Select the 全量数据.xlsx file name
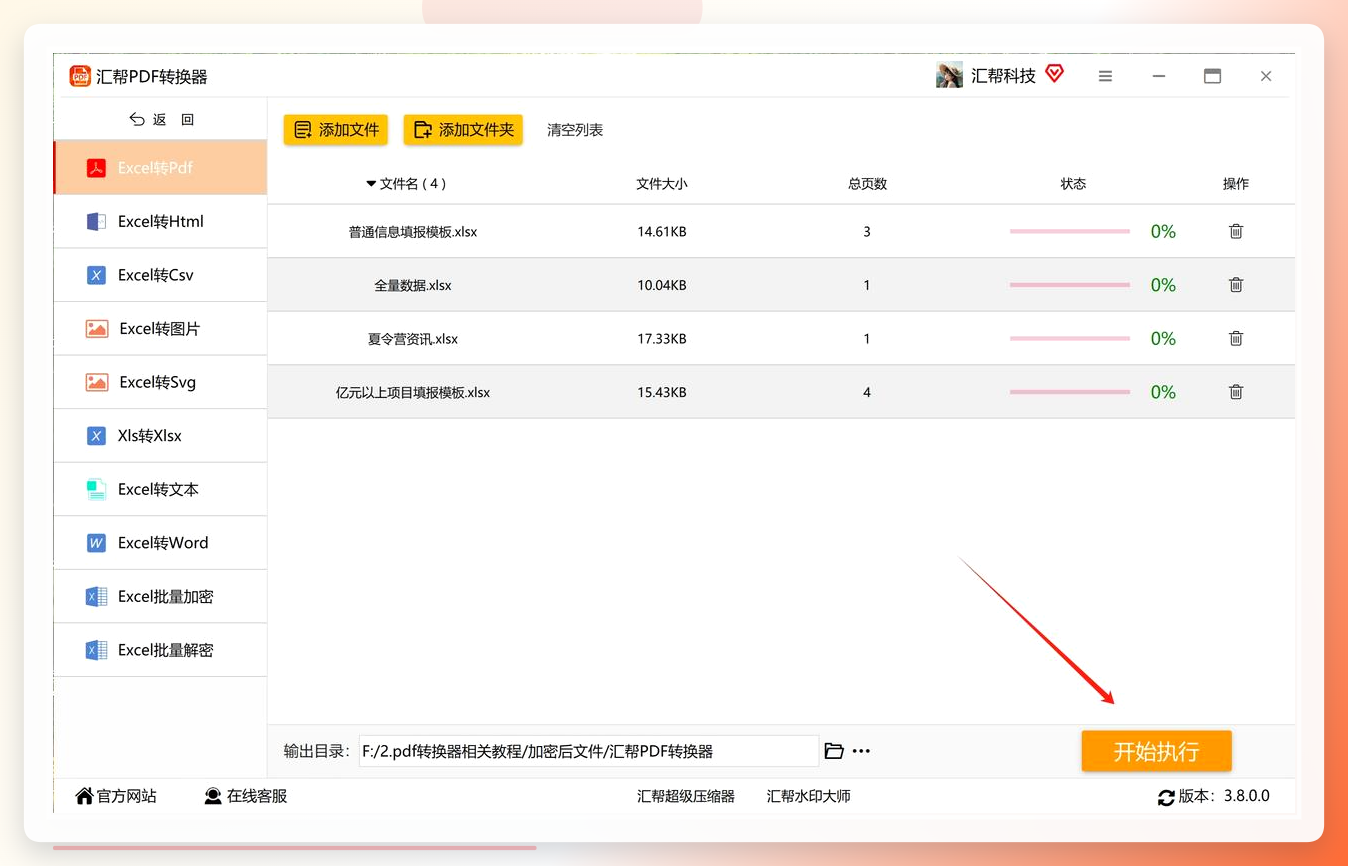 413,285
